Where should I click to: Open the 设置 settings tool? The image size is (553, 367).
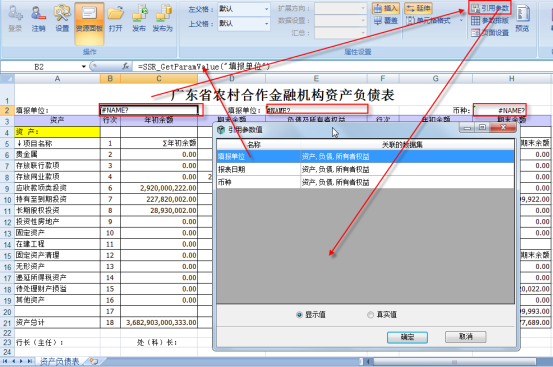coord(62,18)
